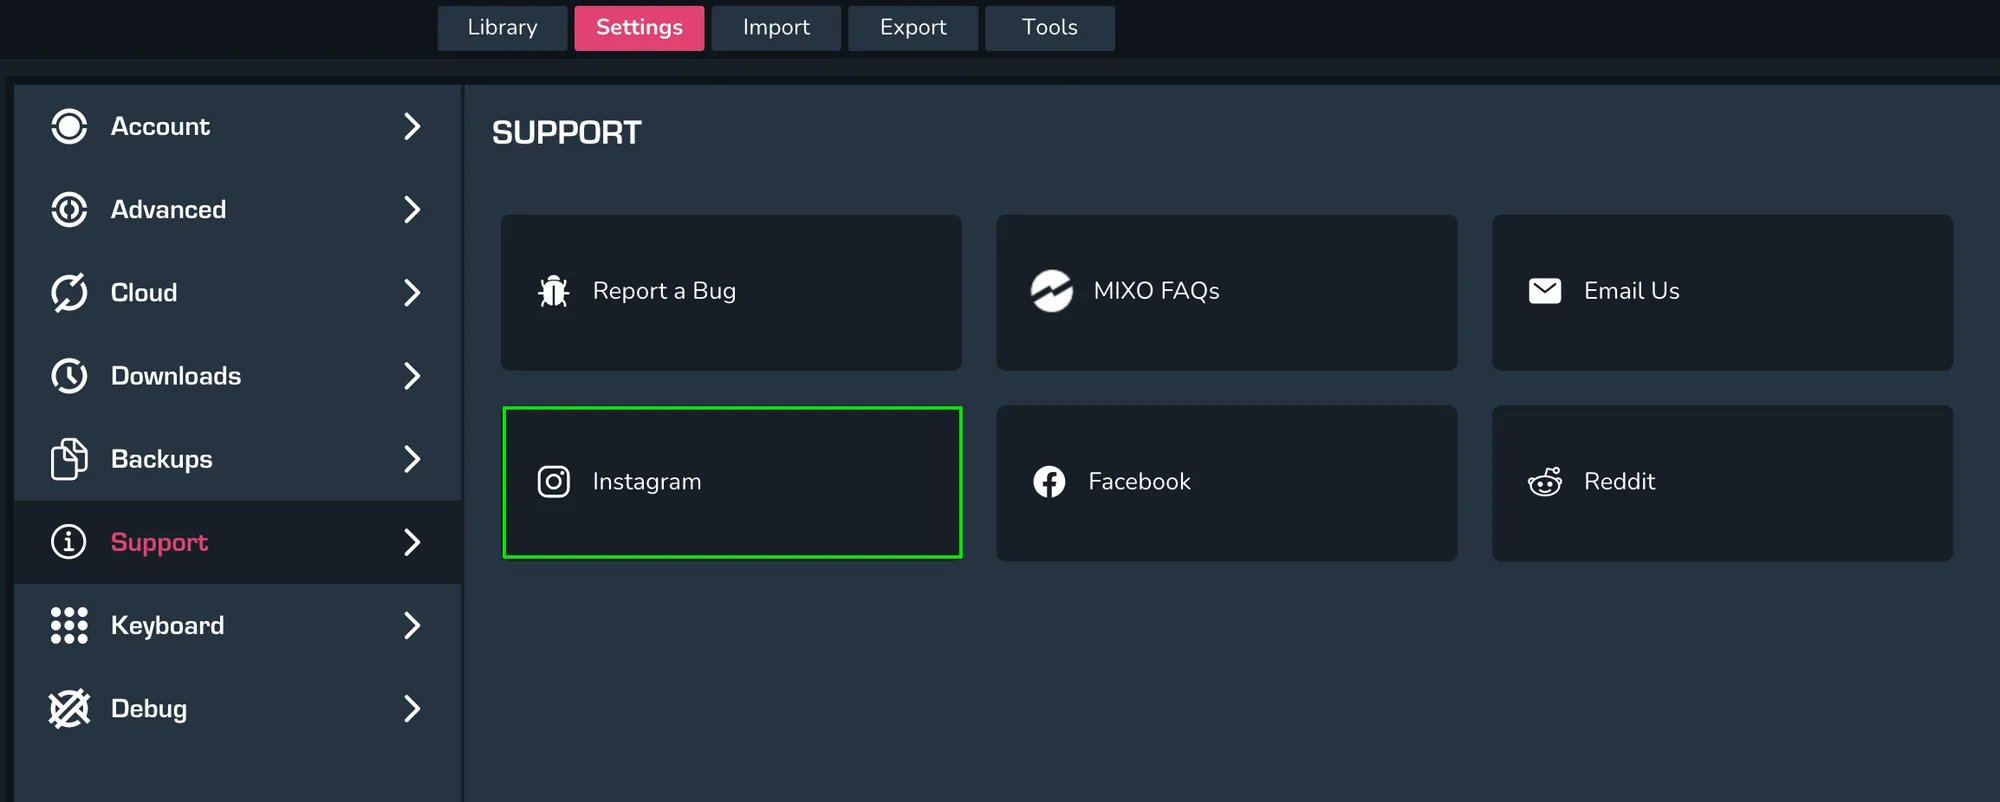The image size is (2000, 802).
Task: Click the Debug crossed-out bug icon
Action: tap(69, 709)
